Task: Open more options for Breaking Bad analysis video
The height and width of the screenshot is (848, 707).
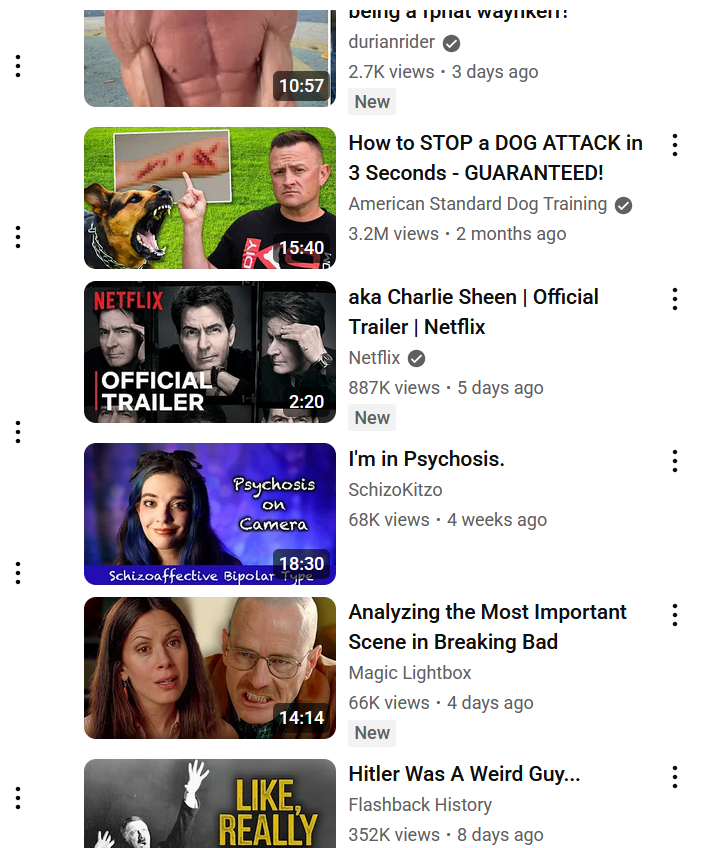Action: click(x=675, y=615)
